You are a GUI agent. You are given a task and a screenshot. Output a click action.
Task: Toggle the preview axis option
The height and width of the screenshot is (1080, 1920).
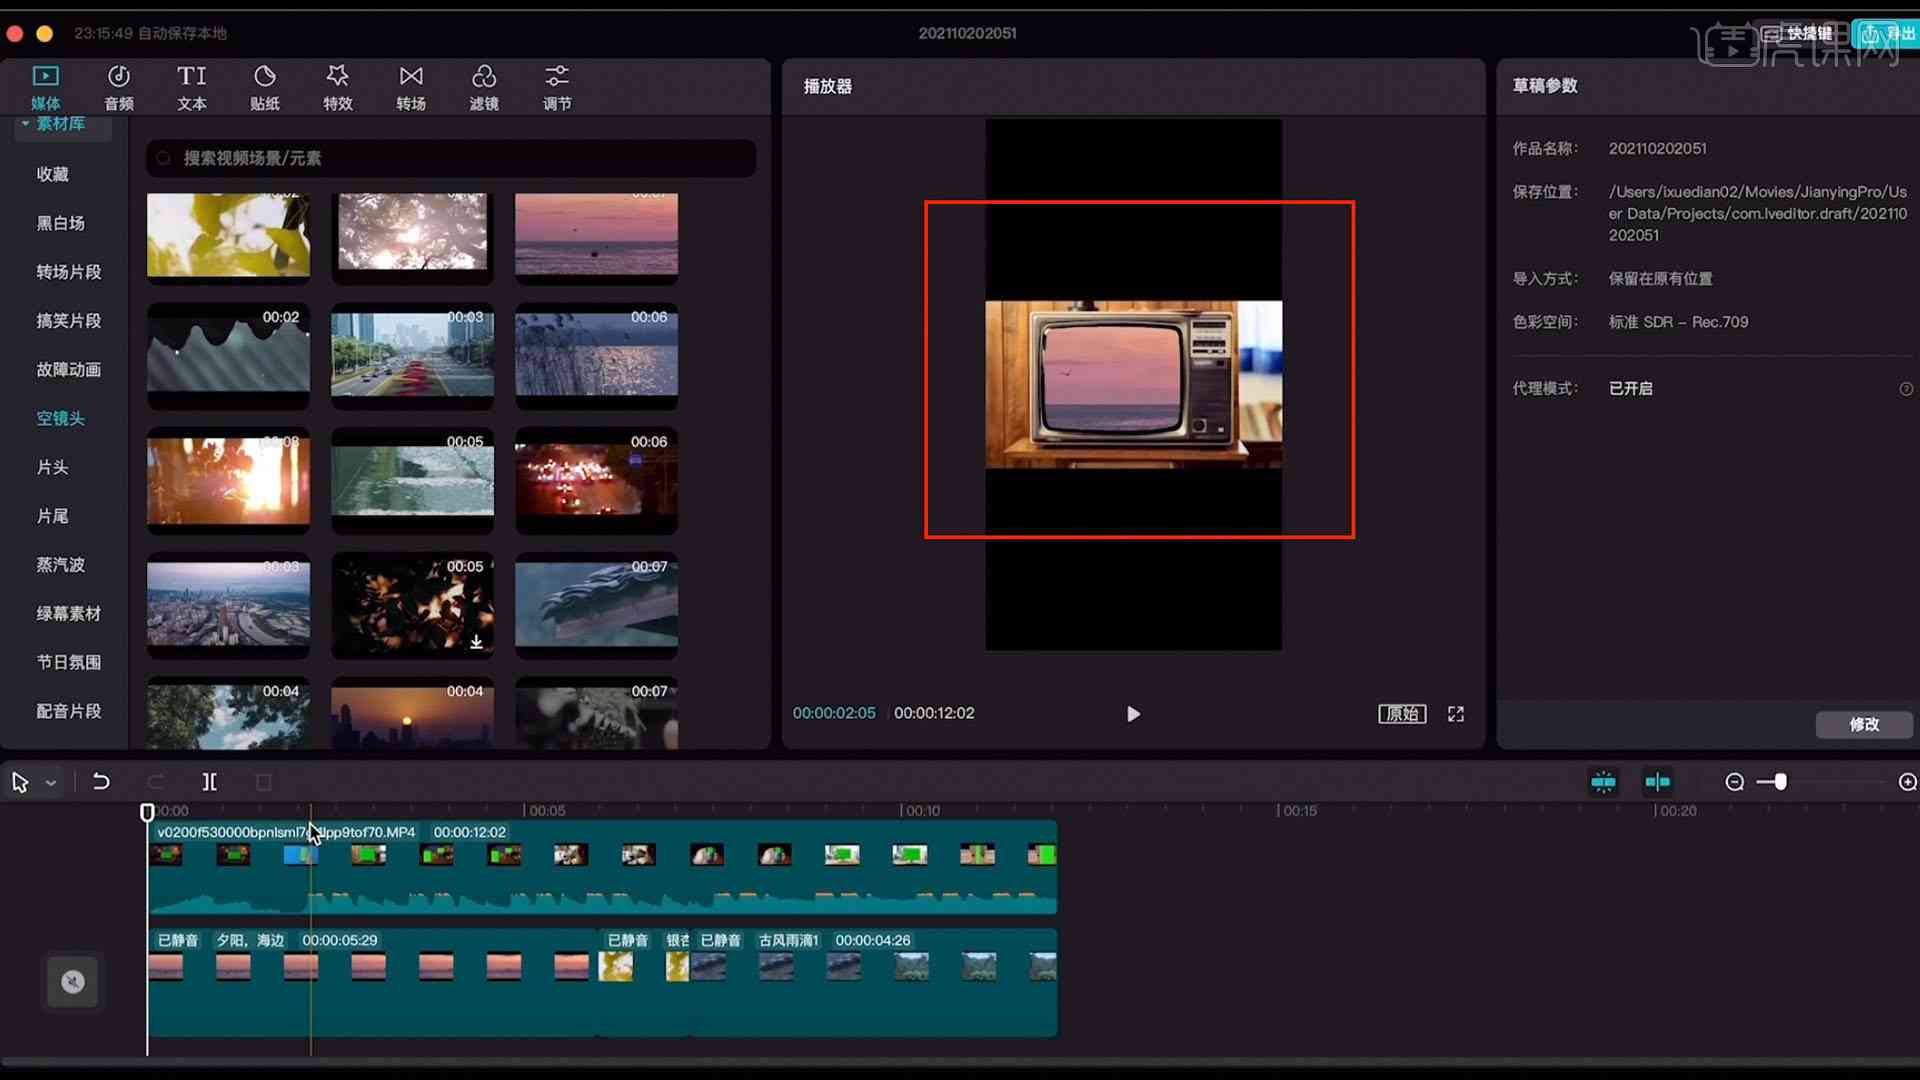pos(1657,782)
